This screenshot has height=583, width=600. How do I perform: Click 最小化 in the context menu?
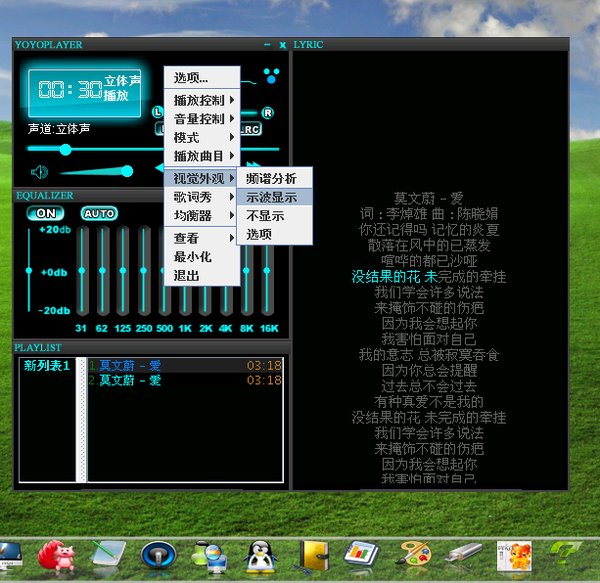pyautogui.click(x=193, y=257)
